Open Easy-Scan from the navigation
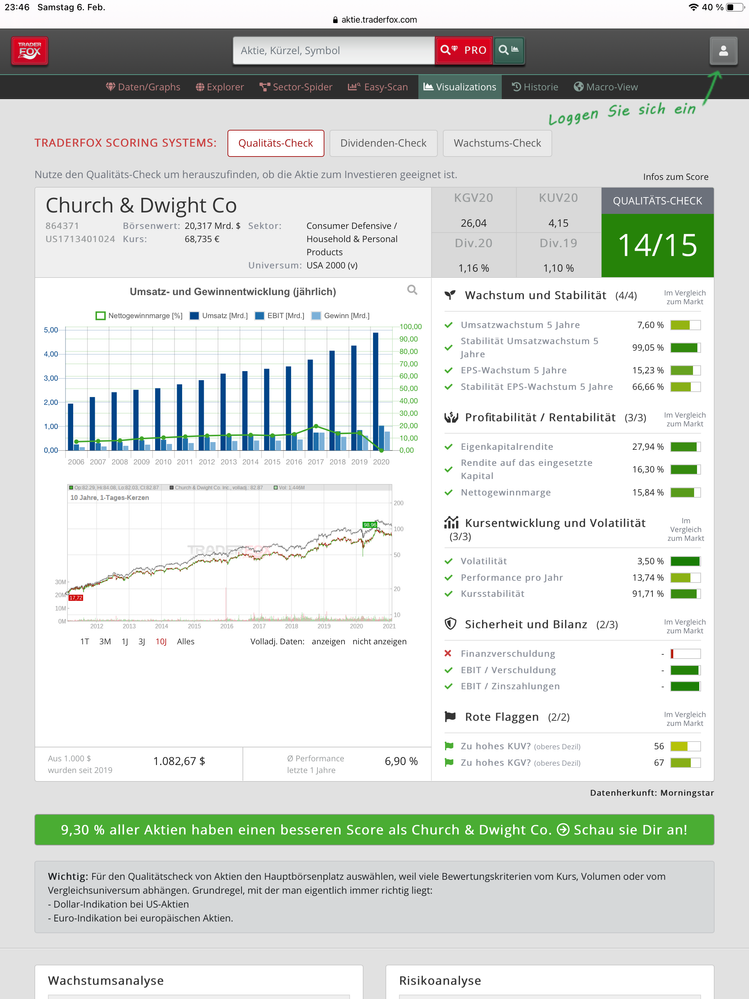Screen dimensions: 749x999 [x=378, y=87]
